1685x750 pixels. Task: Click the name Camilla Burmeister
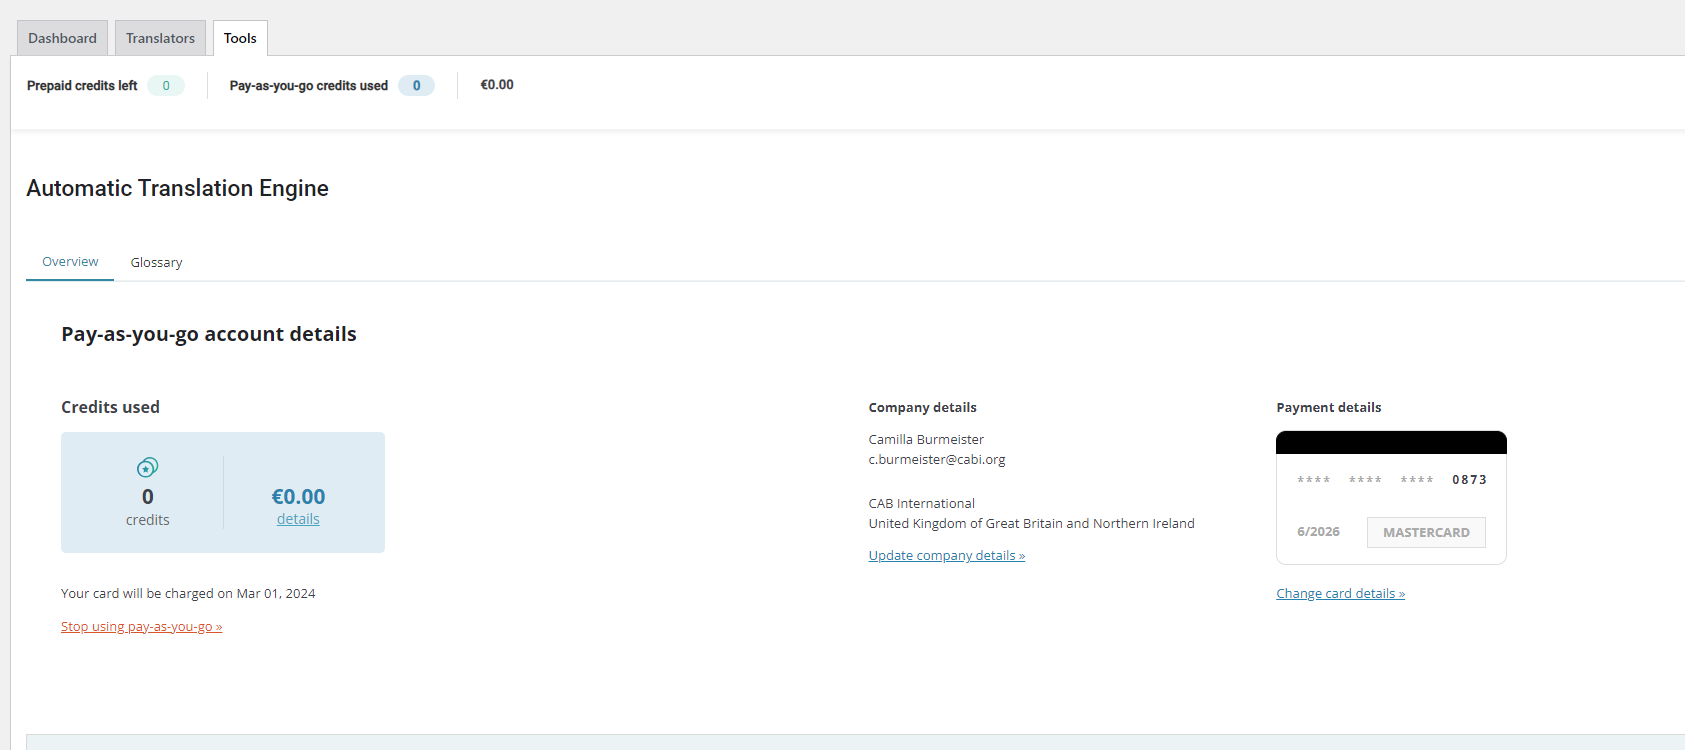coord(926,440)
